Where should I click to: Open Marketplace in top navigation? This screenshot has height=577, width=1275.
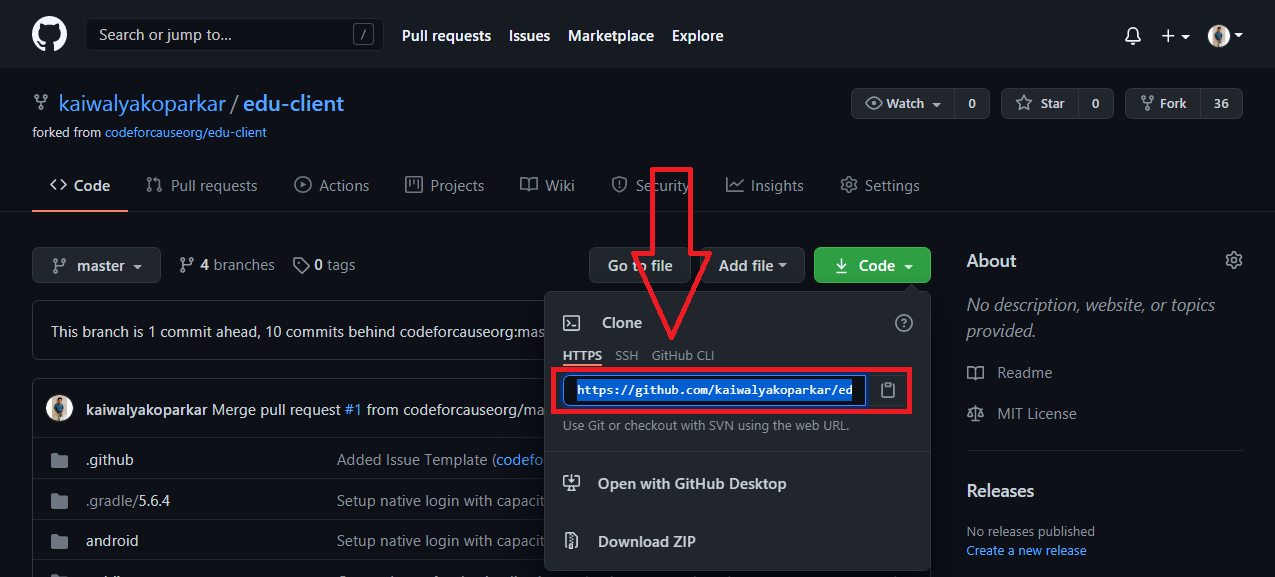pyautogui.click(x=611, y=36)
